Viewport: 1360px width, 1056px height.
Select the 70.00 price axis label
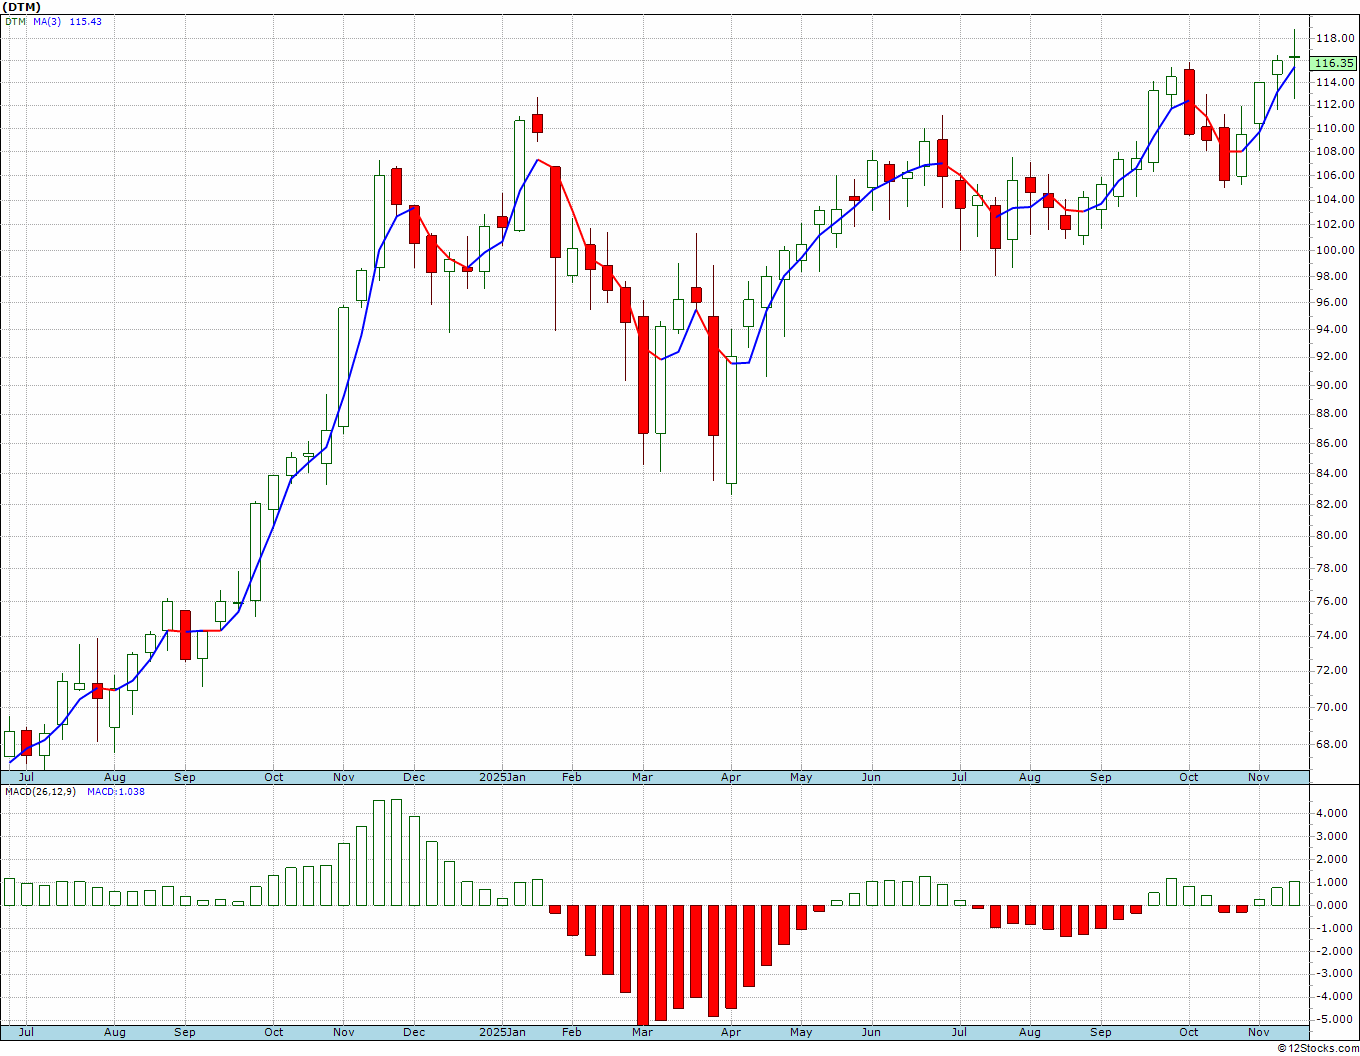pos(1334,707)
